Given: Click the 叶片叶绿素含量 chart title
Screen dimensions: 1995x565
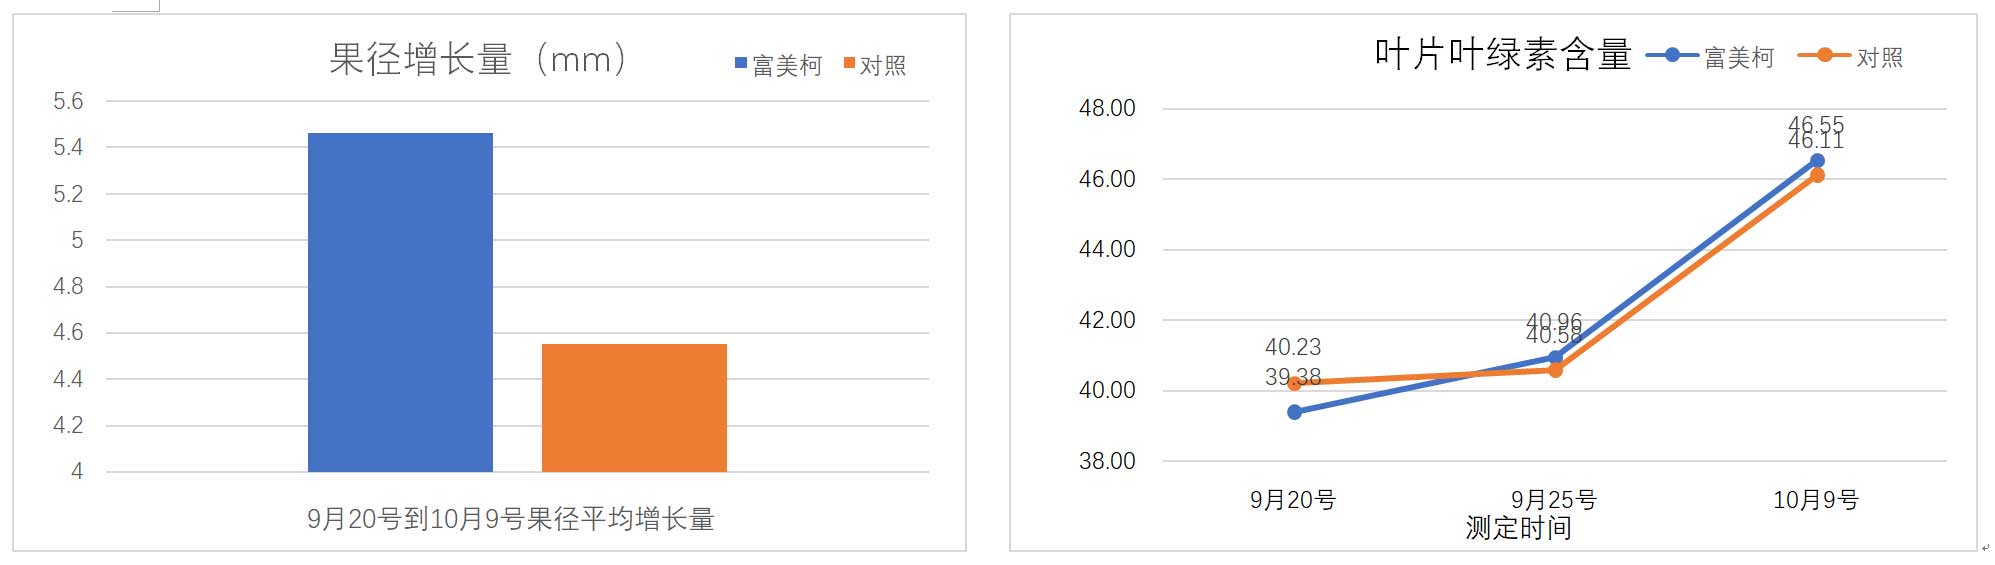Looking at the screenshot, I should (1503, 54).
